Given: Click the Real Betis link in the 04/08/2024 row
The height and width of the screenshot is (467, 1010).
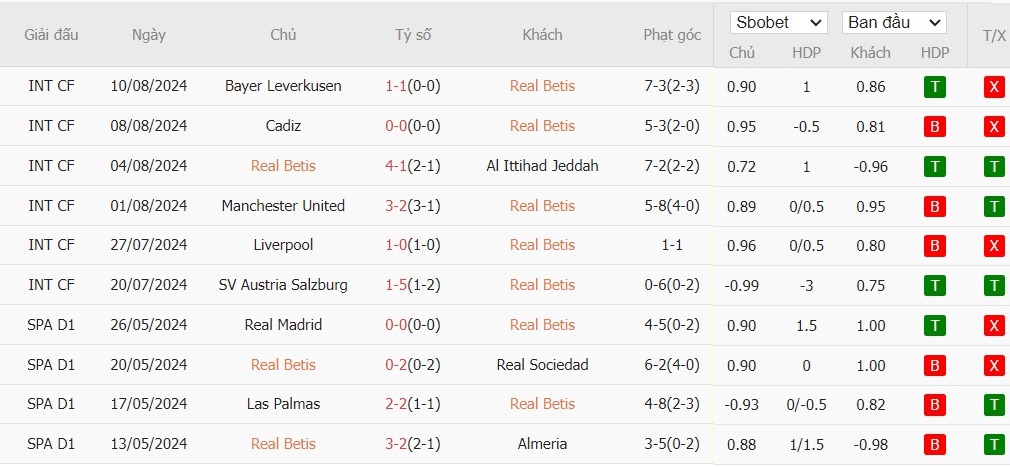Looking at the screenshot, I should point(283,166).
